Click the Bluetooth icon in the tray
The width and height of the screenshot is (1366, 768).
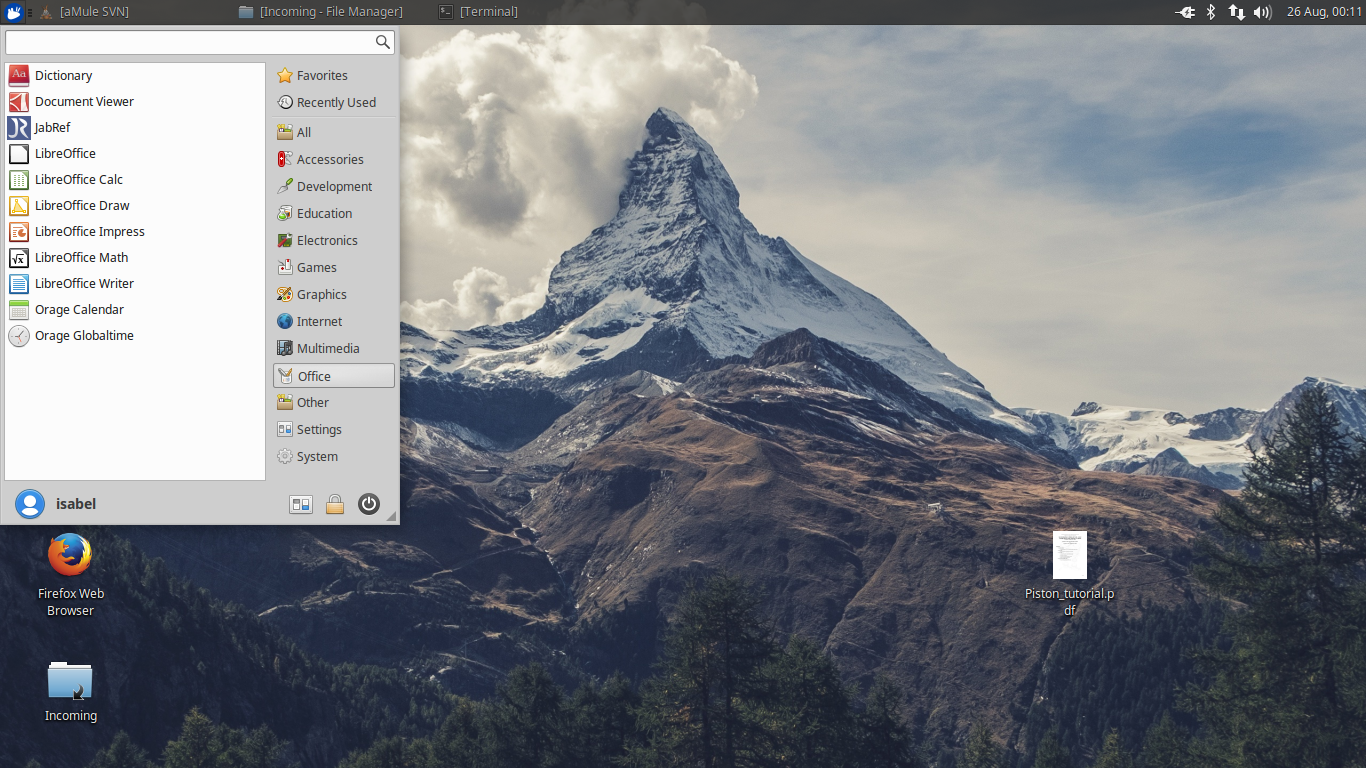point(1211,12)
